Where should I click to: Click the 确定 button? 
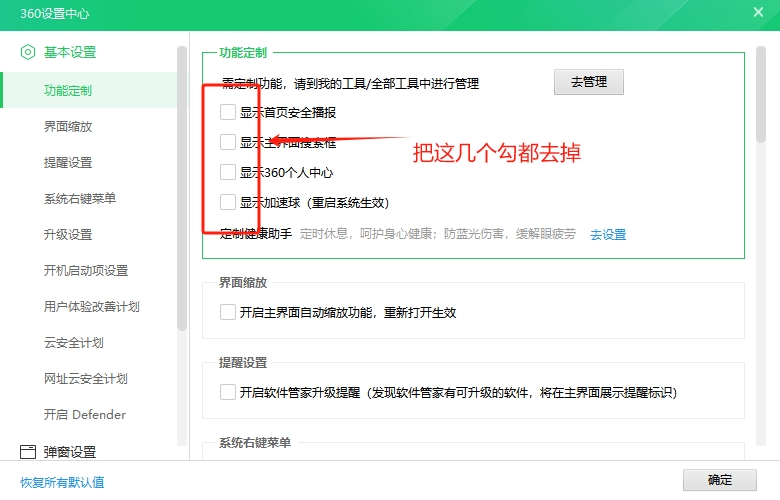click(720, 480)
